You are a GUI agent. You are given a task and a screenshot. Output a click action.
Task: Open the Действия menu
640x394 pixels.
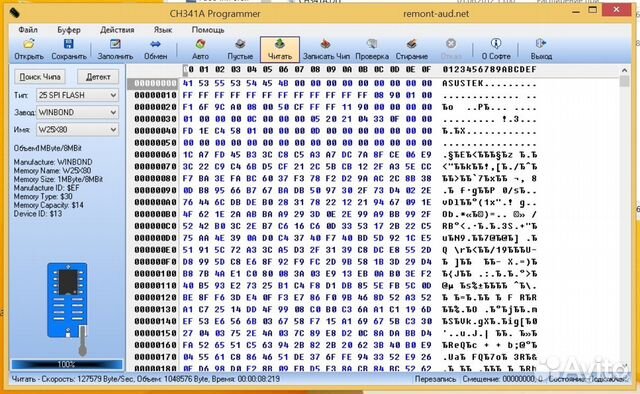click(x=117, y=30)
